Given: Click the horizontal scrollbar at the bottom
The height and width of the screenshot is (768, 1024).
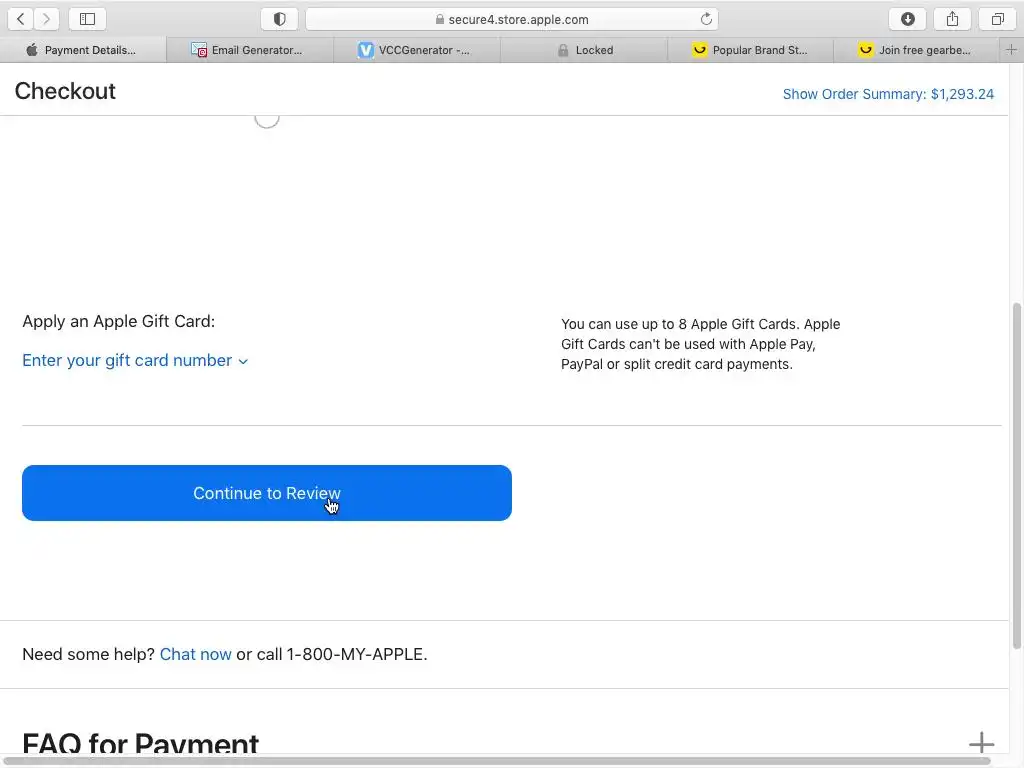Looking at the screenshot, I should point(496,761).
